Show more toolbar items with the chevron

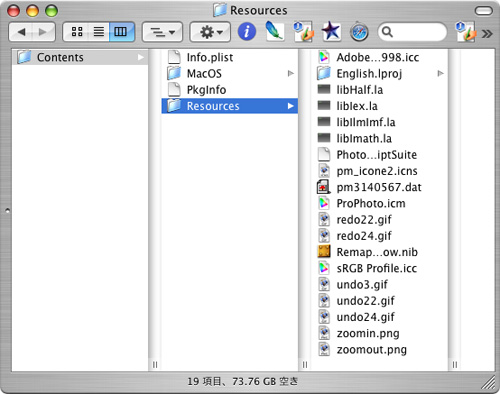pos(487,33)
